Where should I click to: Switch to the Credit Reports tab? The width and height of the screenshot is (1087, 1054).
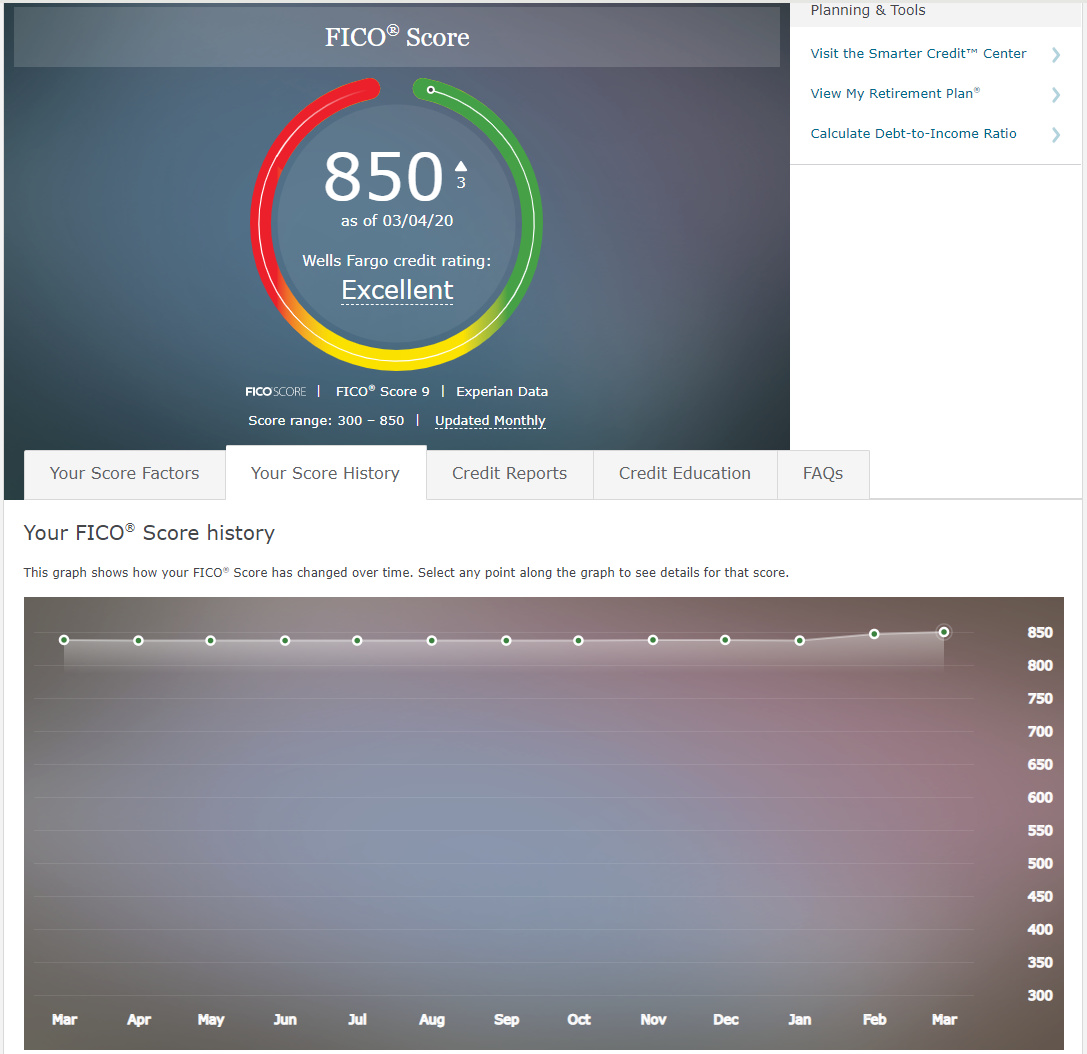[x=510, y=474]
